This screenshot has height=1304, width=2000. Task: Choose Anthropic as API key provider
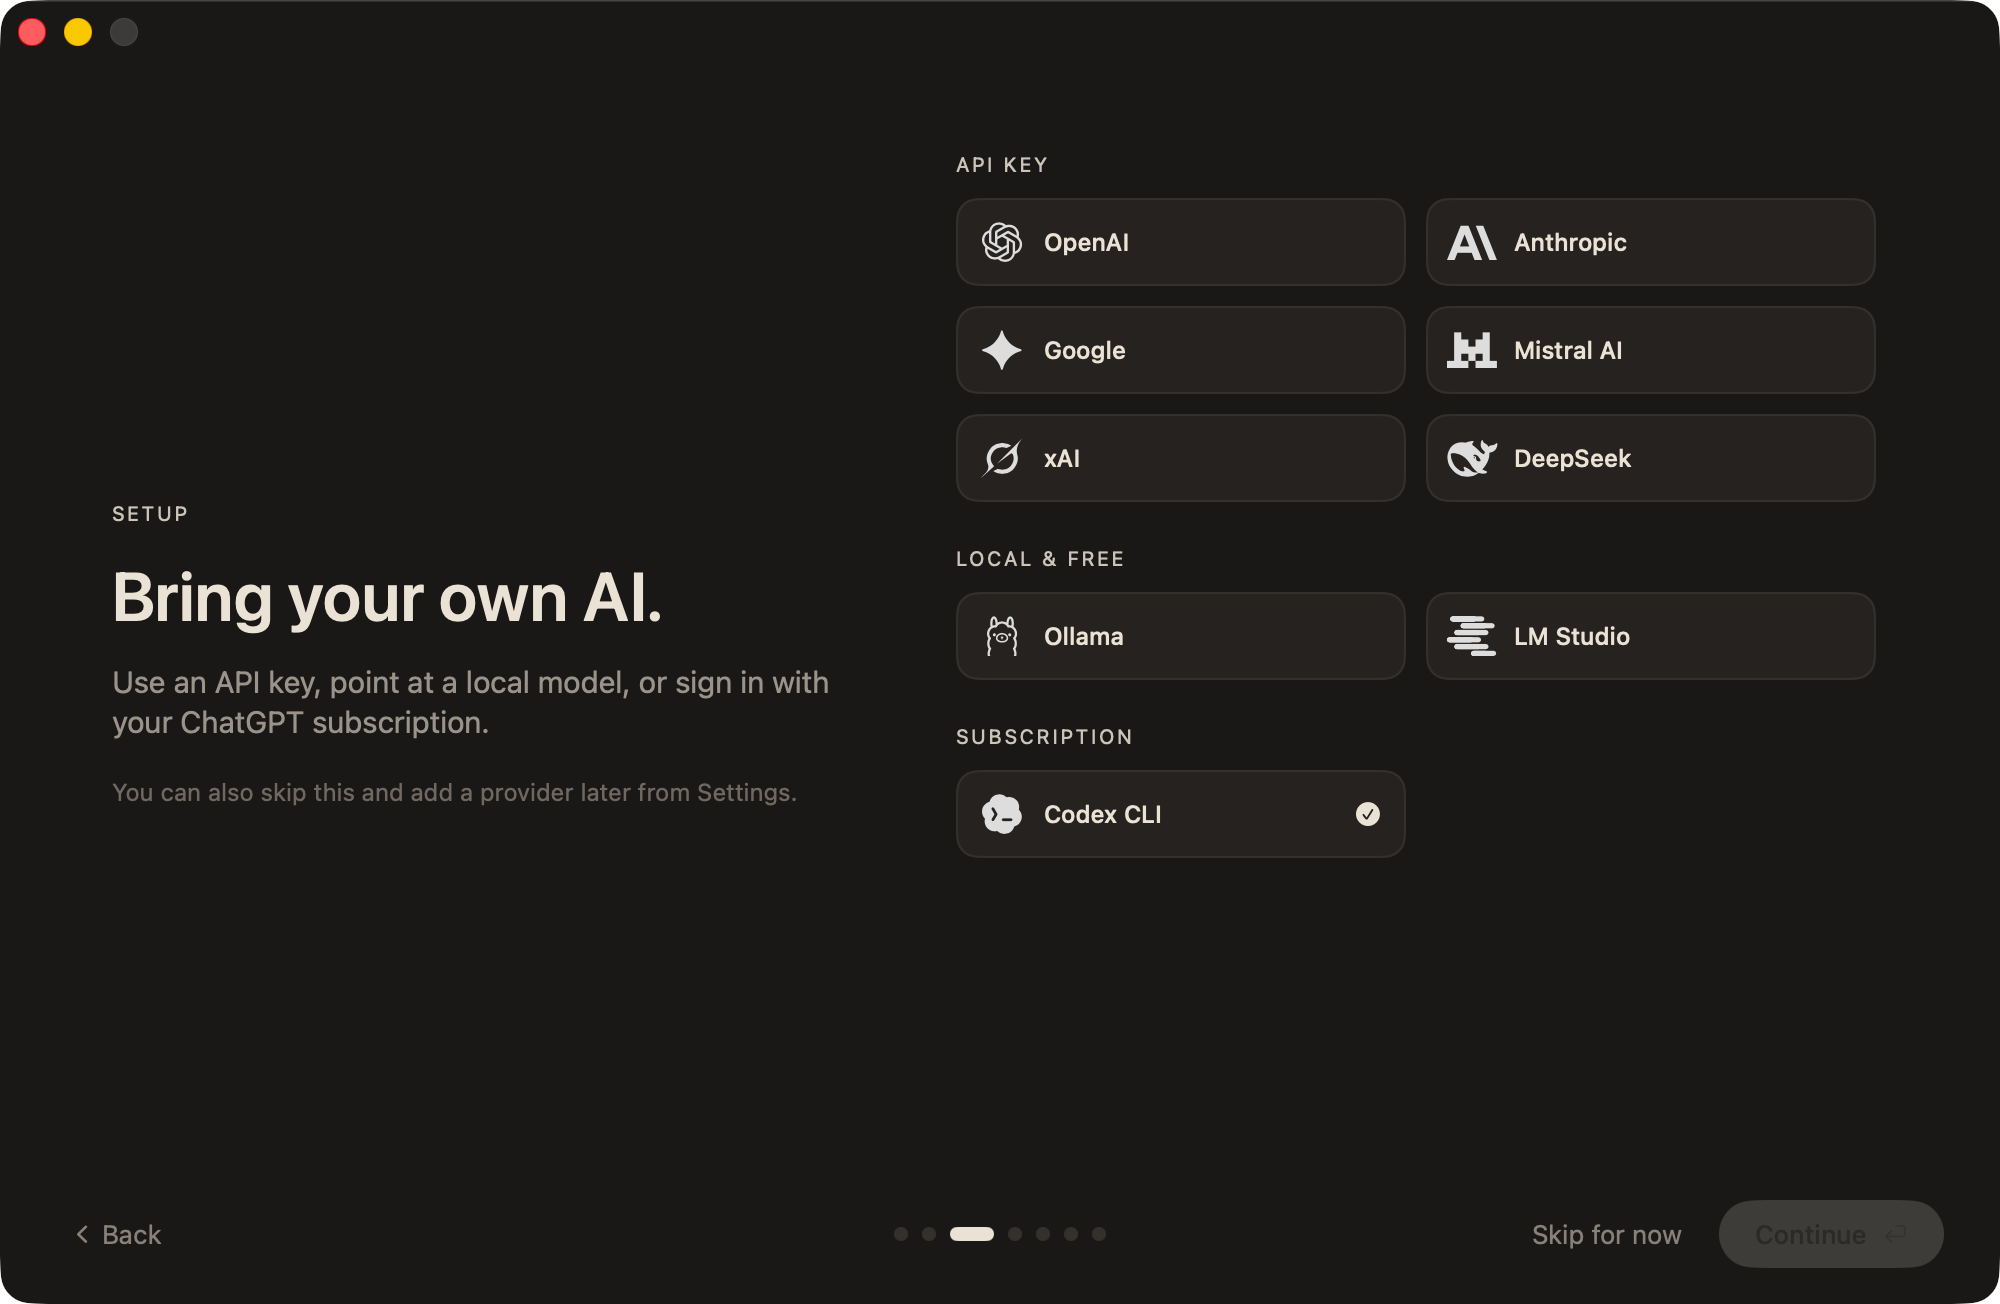pos(1650,242)
